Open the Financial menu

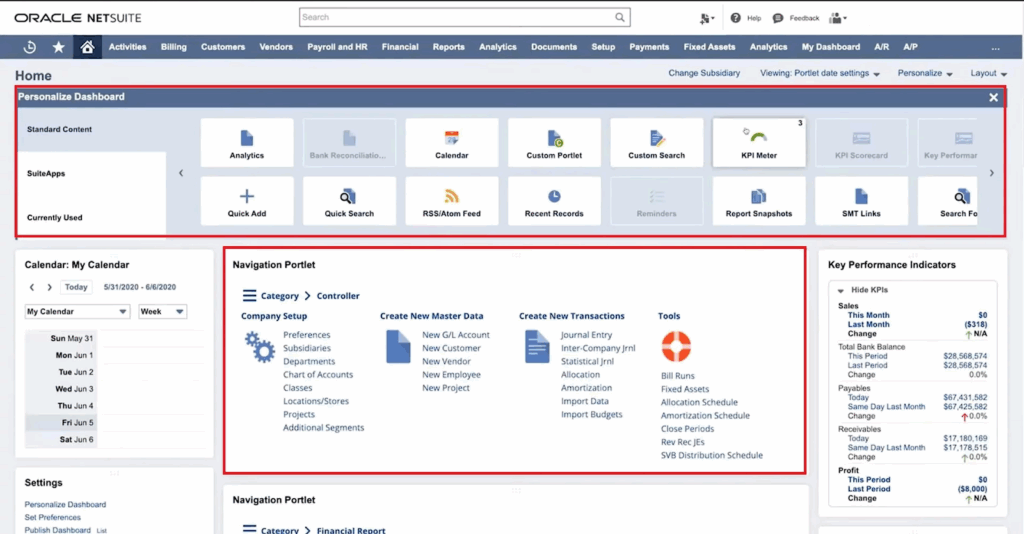tap(400, 47)
